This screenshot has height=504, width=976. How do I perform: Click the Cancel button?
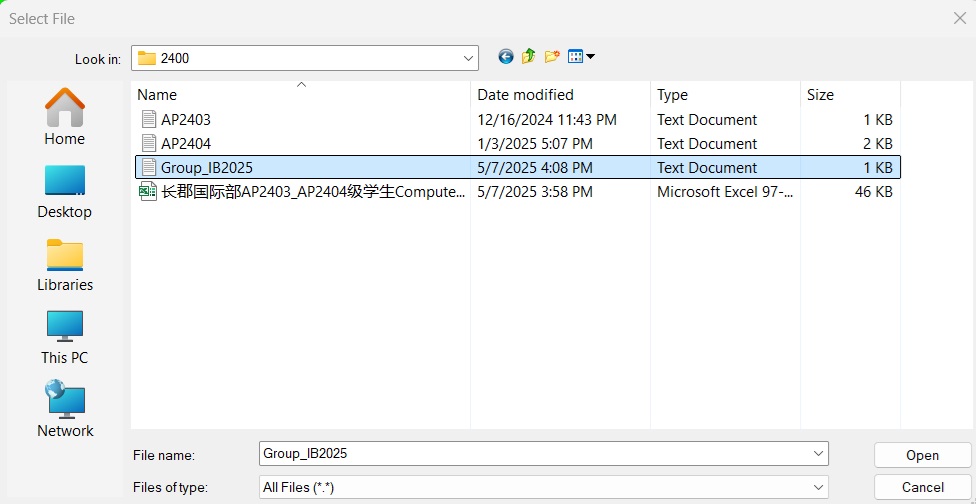(x=922, y=487)
